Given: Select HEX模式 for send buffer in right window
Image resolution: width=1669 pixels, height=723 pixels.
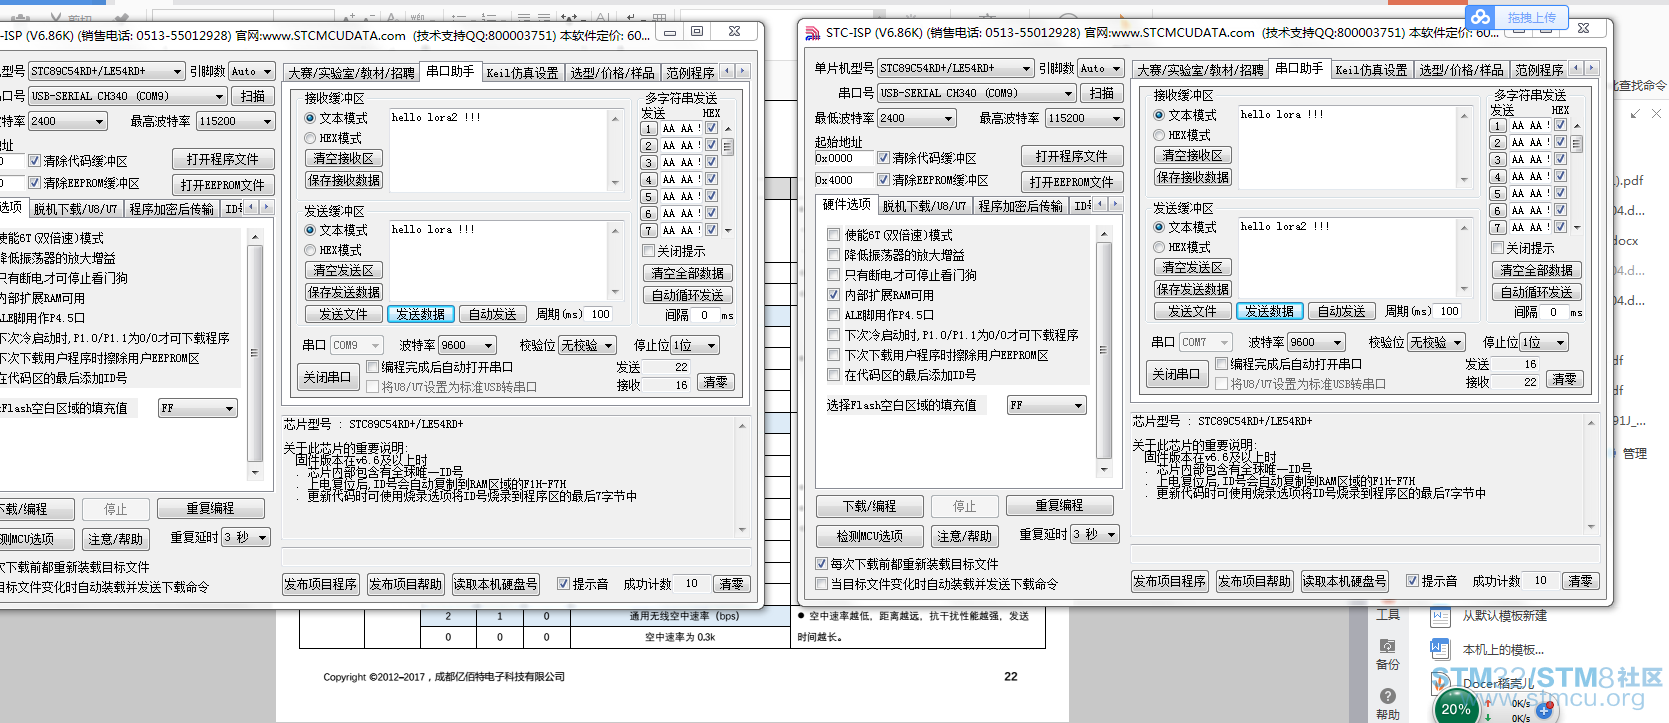Looking at the screenshot, I should tap(1159, 247).
